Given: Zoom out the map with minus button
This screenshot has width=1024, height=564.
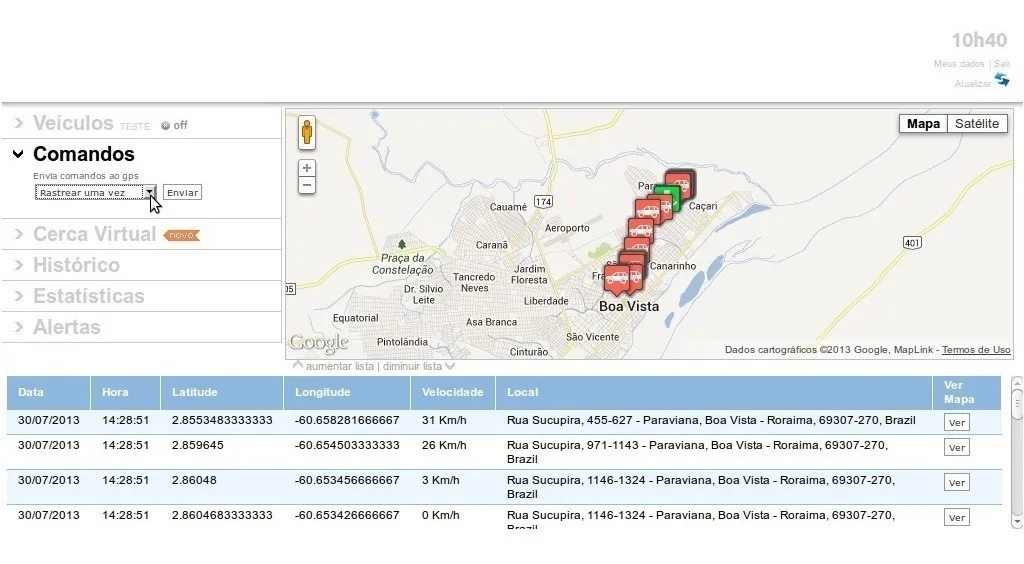Looking at the screenshot, I should [307, 185].
